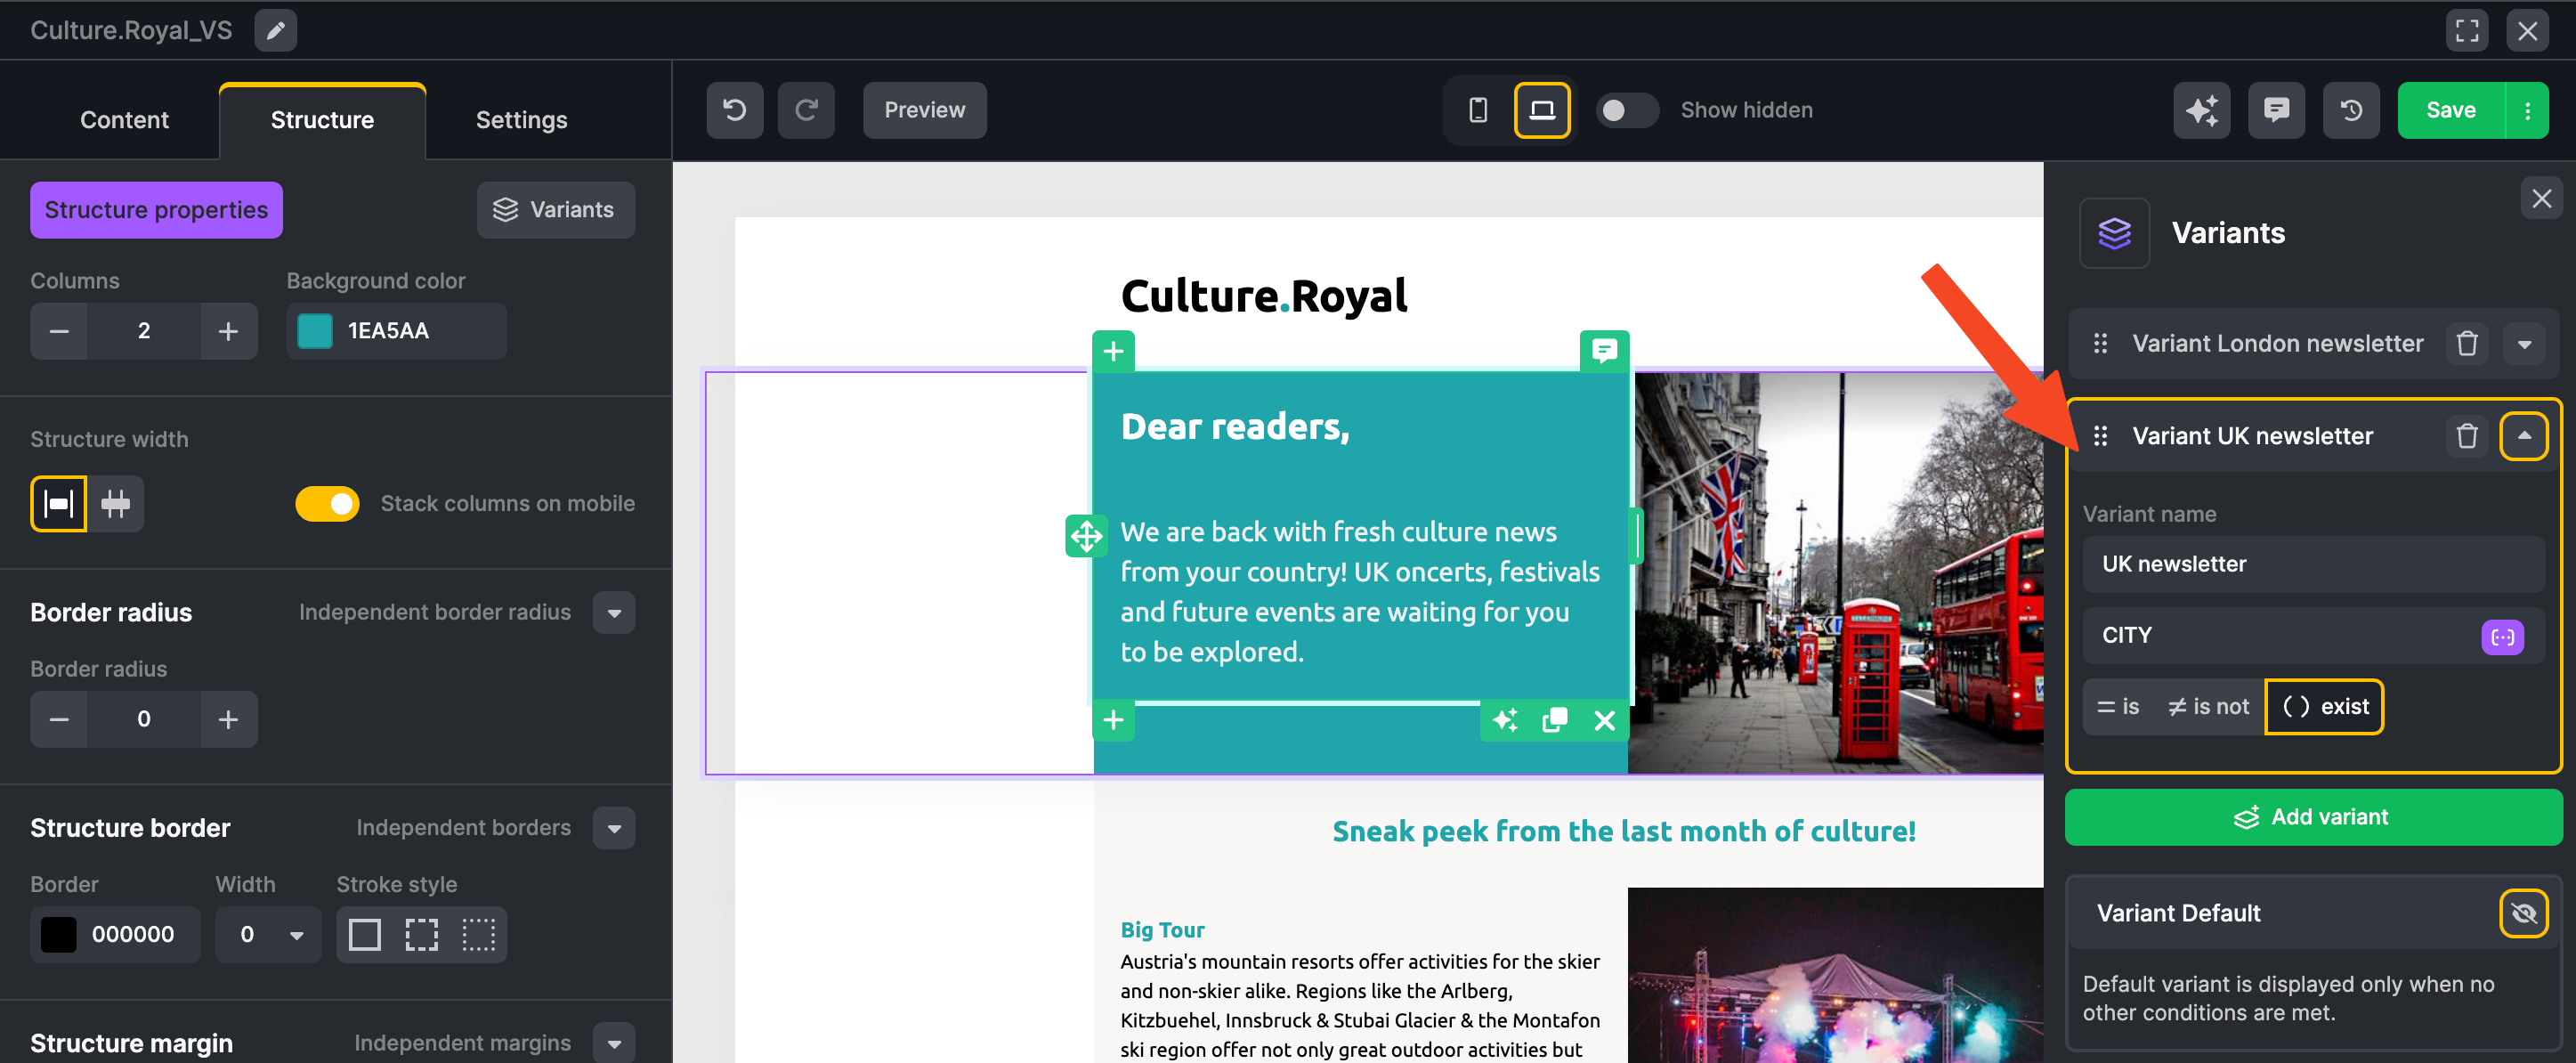
Task: Open the Big Tour link
Action: (x=1162, y=930)
